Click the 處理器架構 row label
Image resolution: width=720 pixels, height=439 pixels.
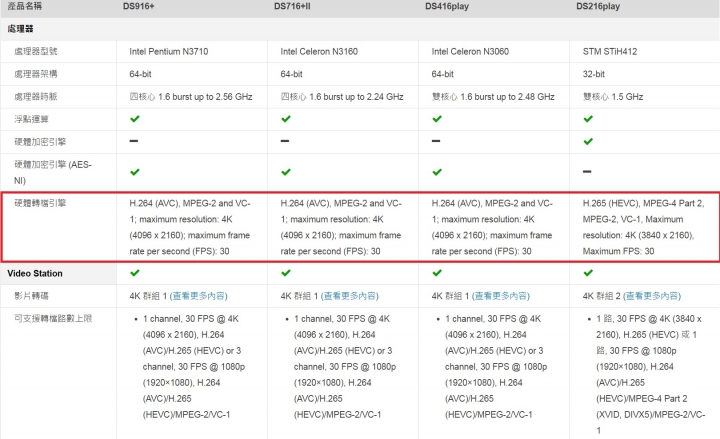tap(35, 74)
